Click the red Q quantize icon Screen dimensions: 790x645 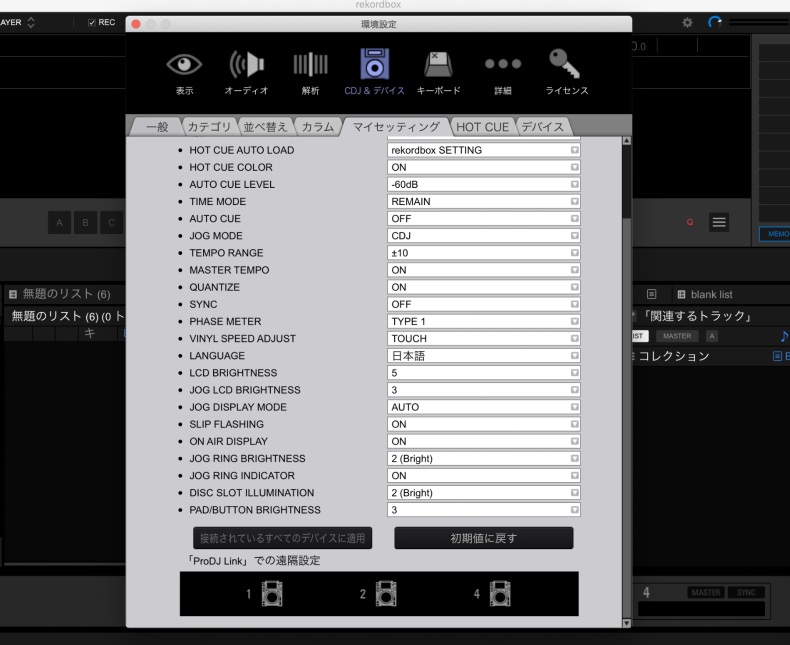tap(690, 222)
